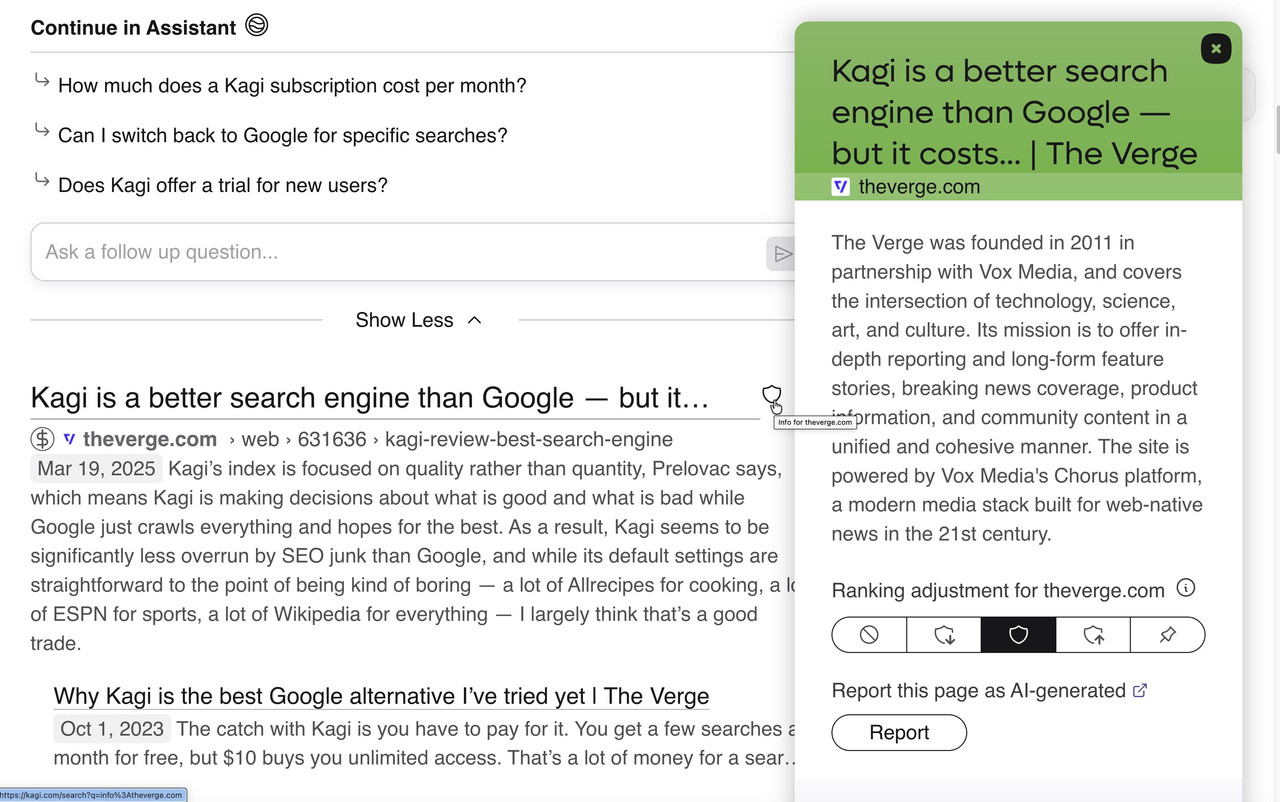Click theverge.com favicon in the info panel
This screenshot has height=802, width=1280.
(841, 186)
